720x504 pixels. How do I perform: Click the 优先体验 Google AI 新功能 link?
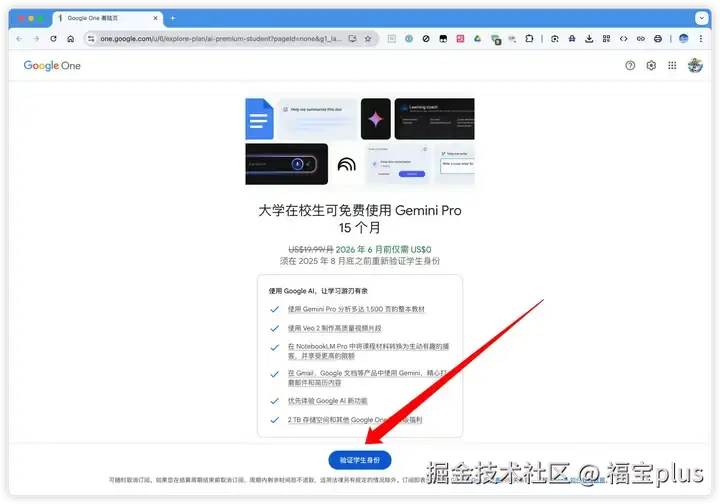click(327, 401)
